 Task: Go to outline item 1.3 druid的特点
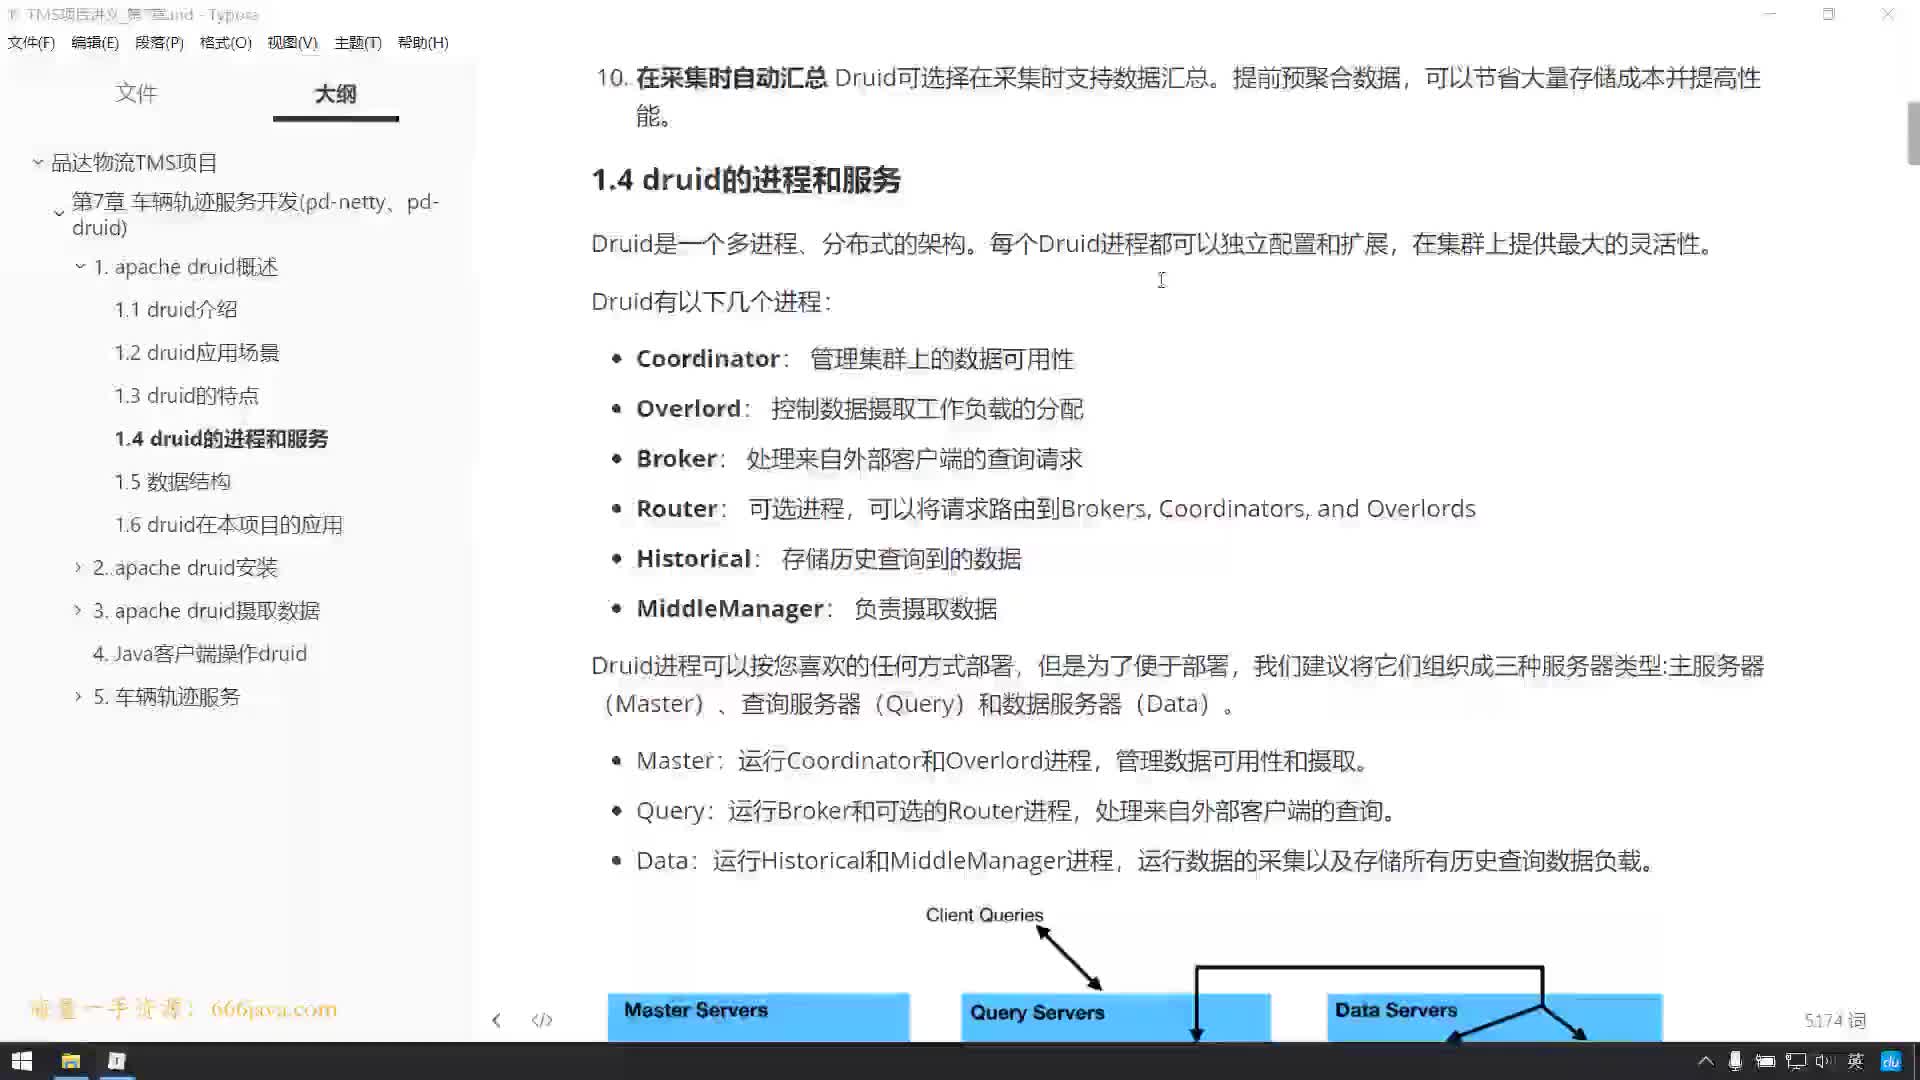click(x=186, y=396)
